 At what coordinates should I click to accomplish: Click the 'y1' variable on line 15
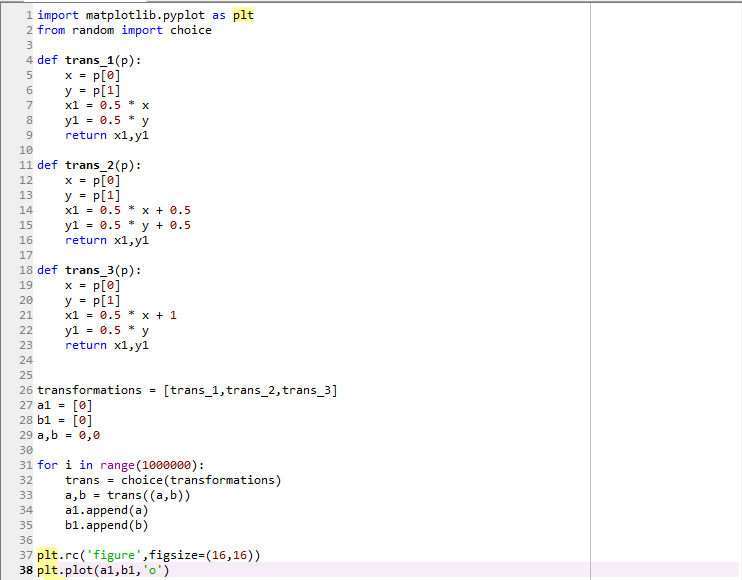point(72,225)
